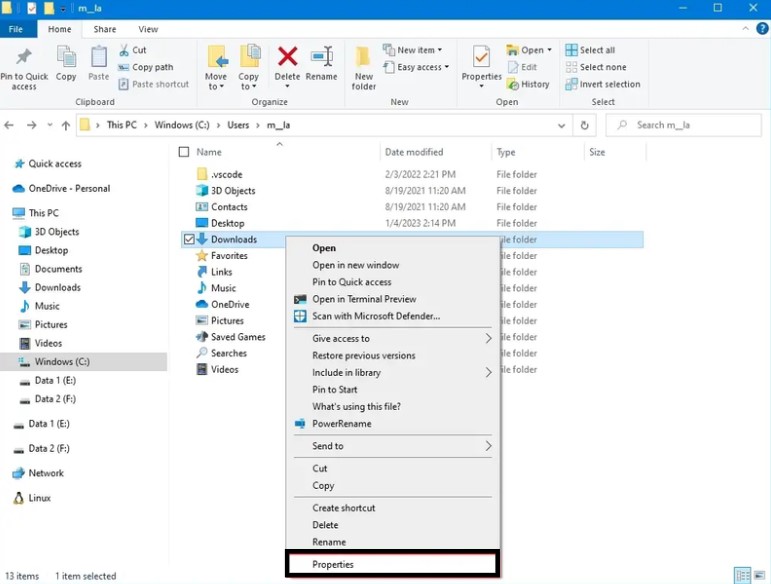Screen dimensions: 771x584
Task: Collapse the ribbon with the chevron
Action: click(745, 29)
